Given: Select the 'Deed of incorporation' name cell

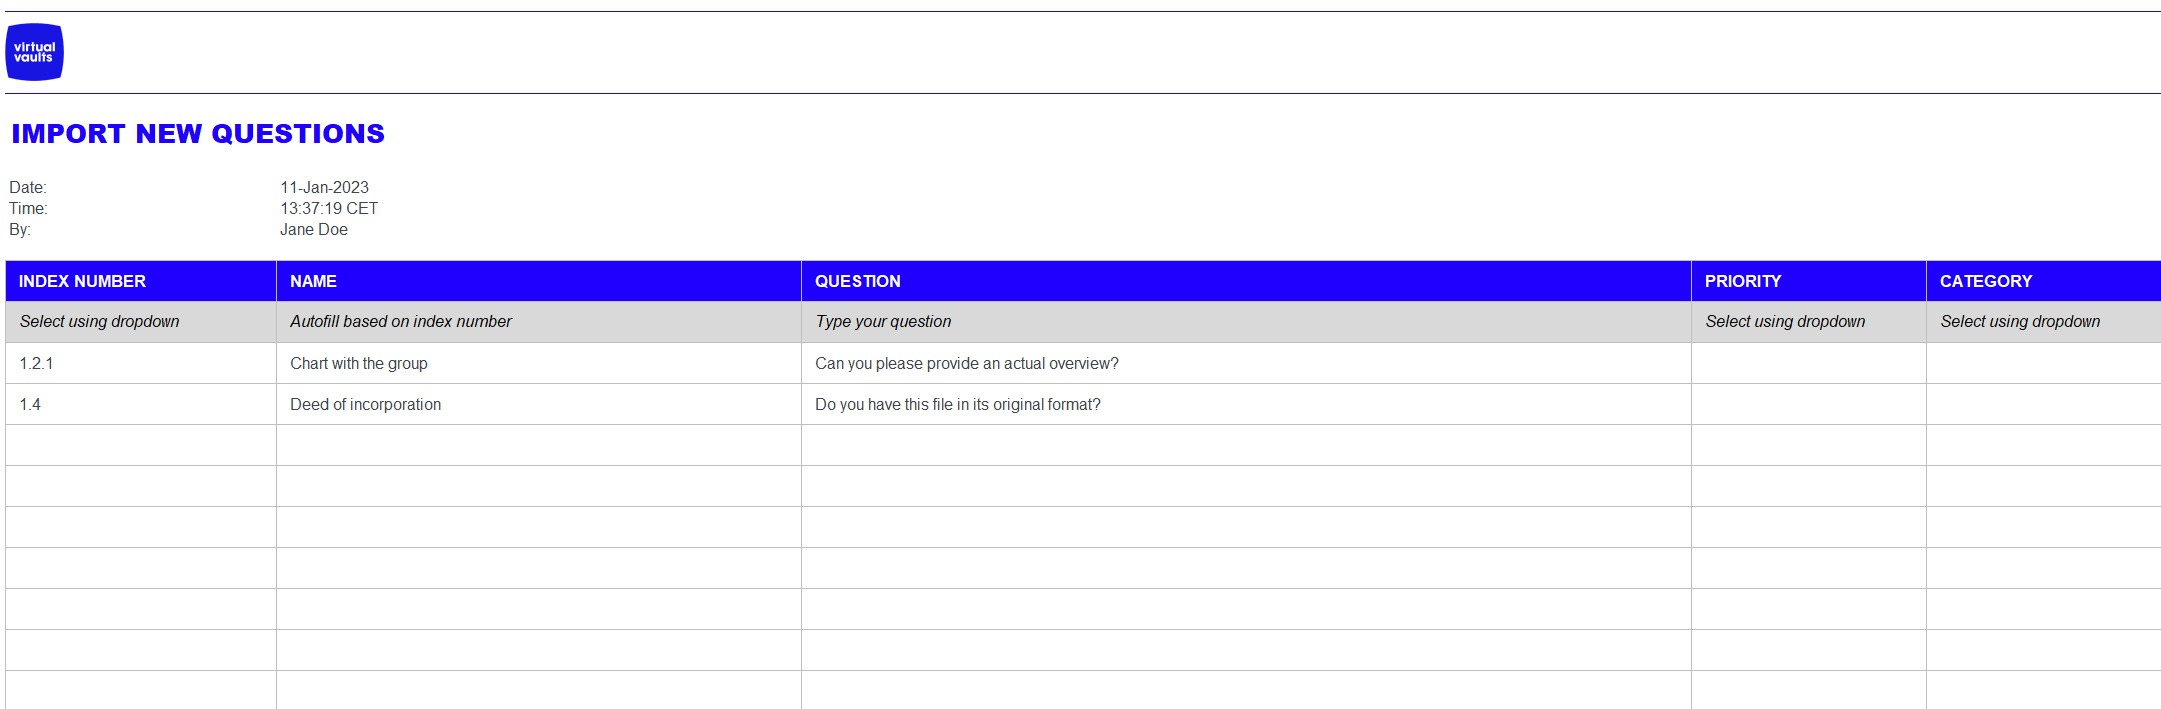Looking at the screenshot, I should point(538,404).
